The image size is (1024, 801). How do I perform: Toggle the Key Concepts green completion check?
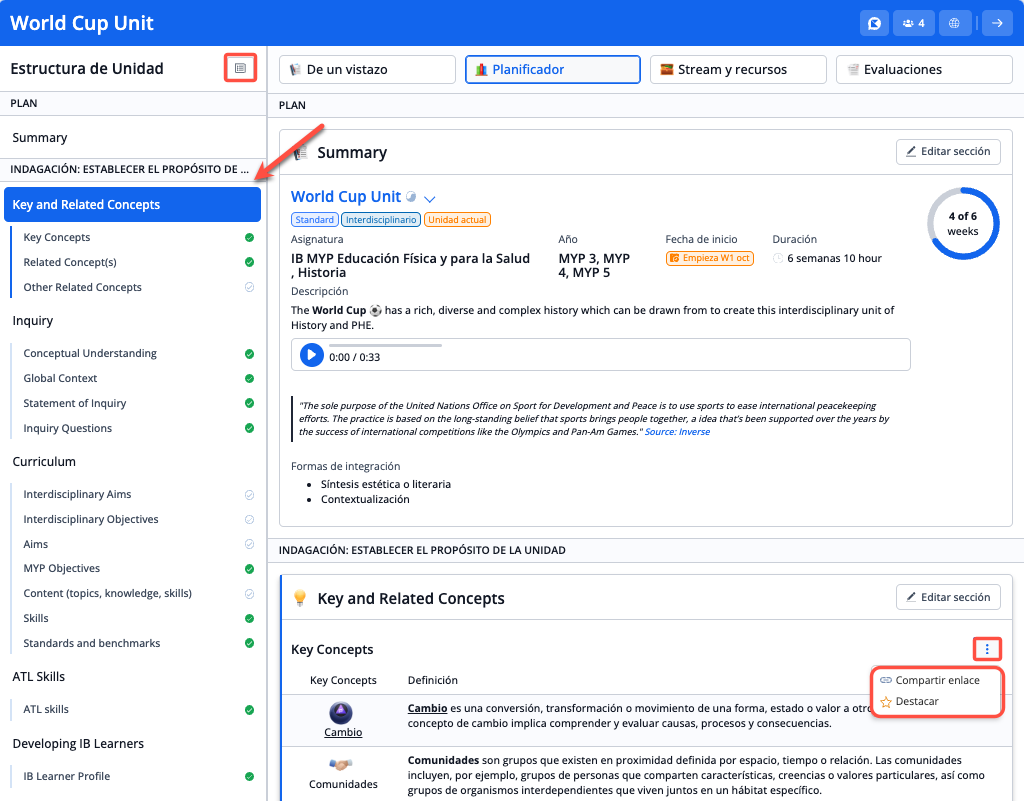click(249, 238)
